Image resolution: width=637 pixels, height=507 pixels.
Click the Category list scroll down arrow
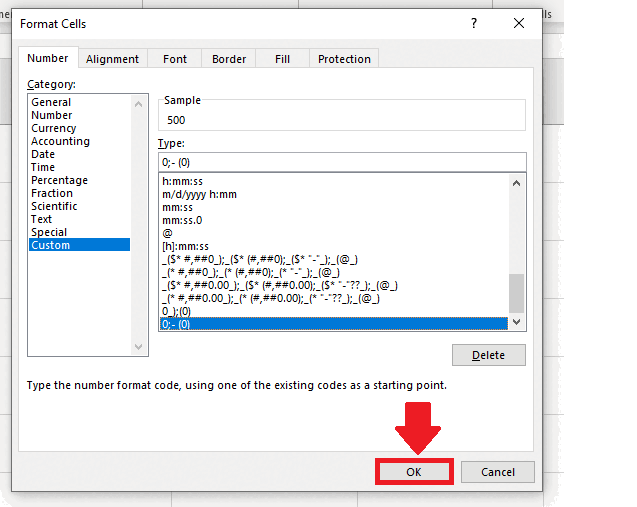[139, 347]
